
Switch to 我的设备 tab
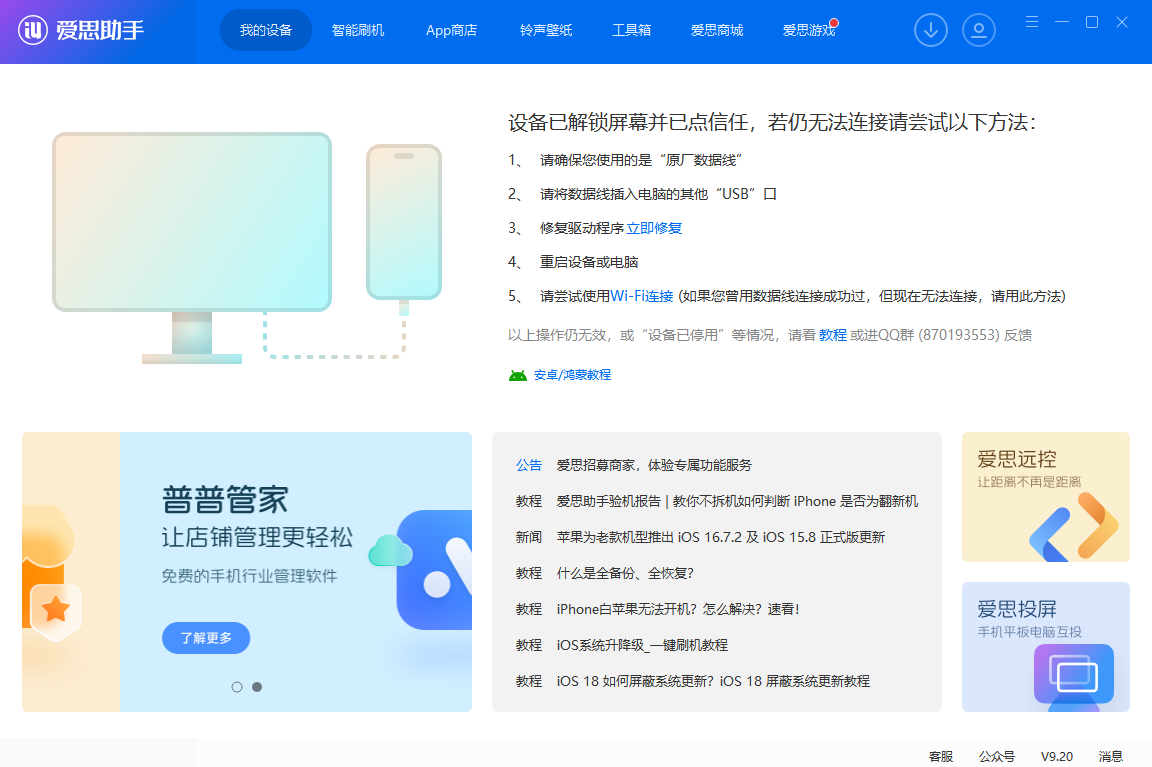pos(266,30)
